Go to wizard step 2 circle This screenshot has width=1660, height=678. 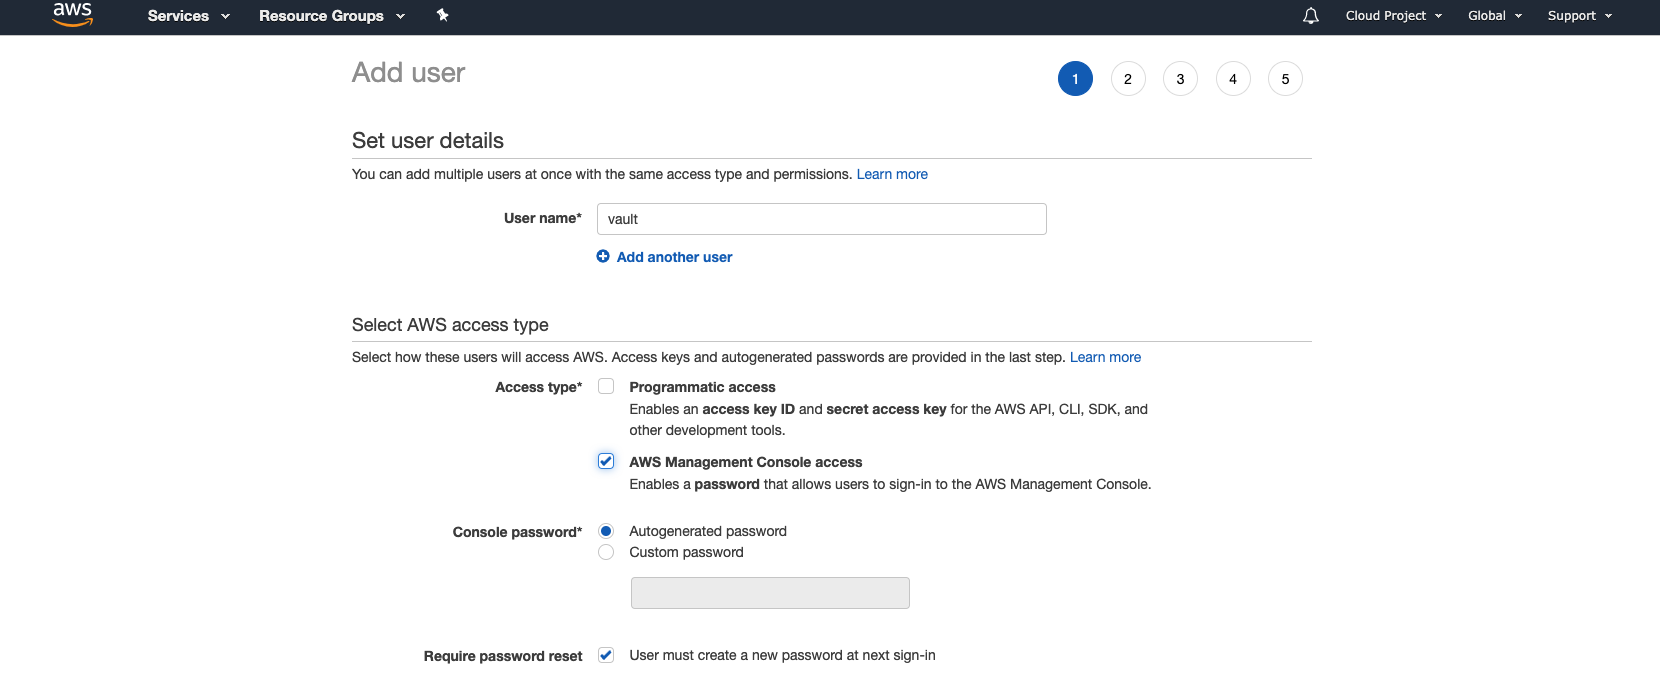point(1128,79)
